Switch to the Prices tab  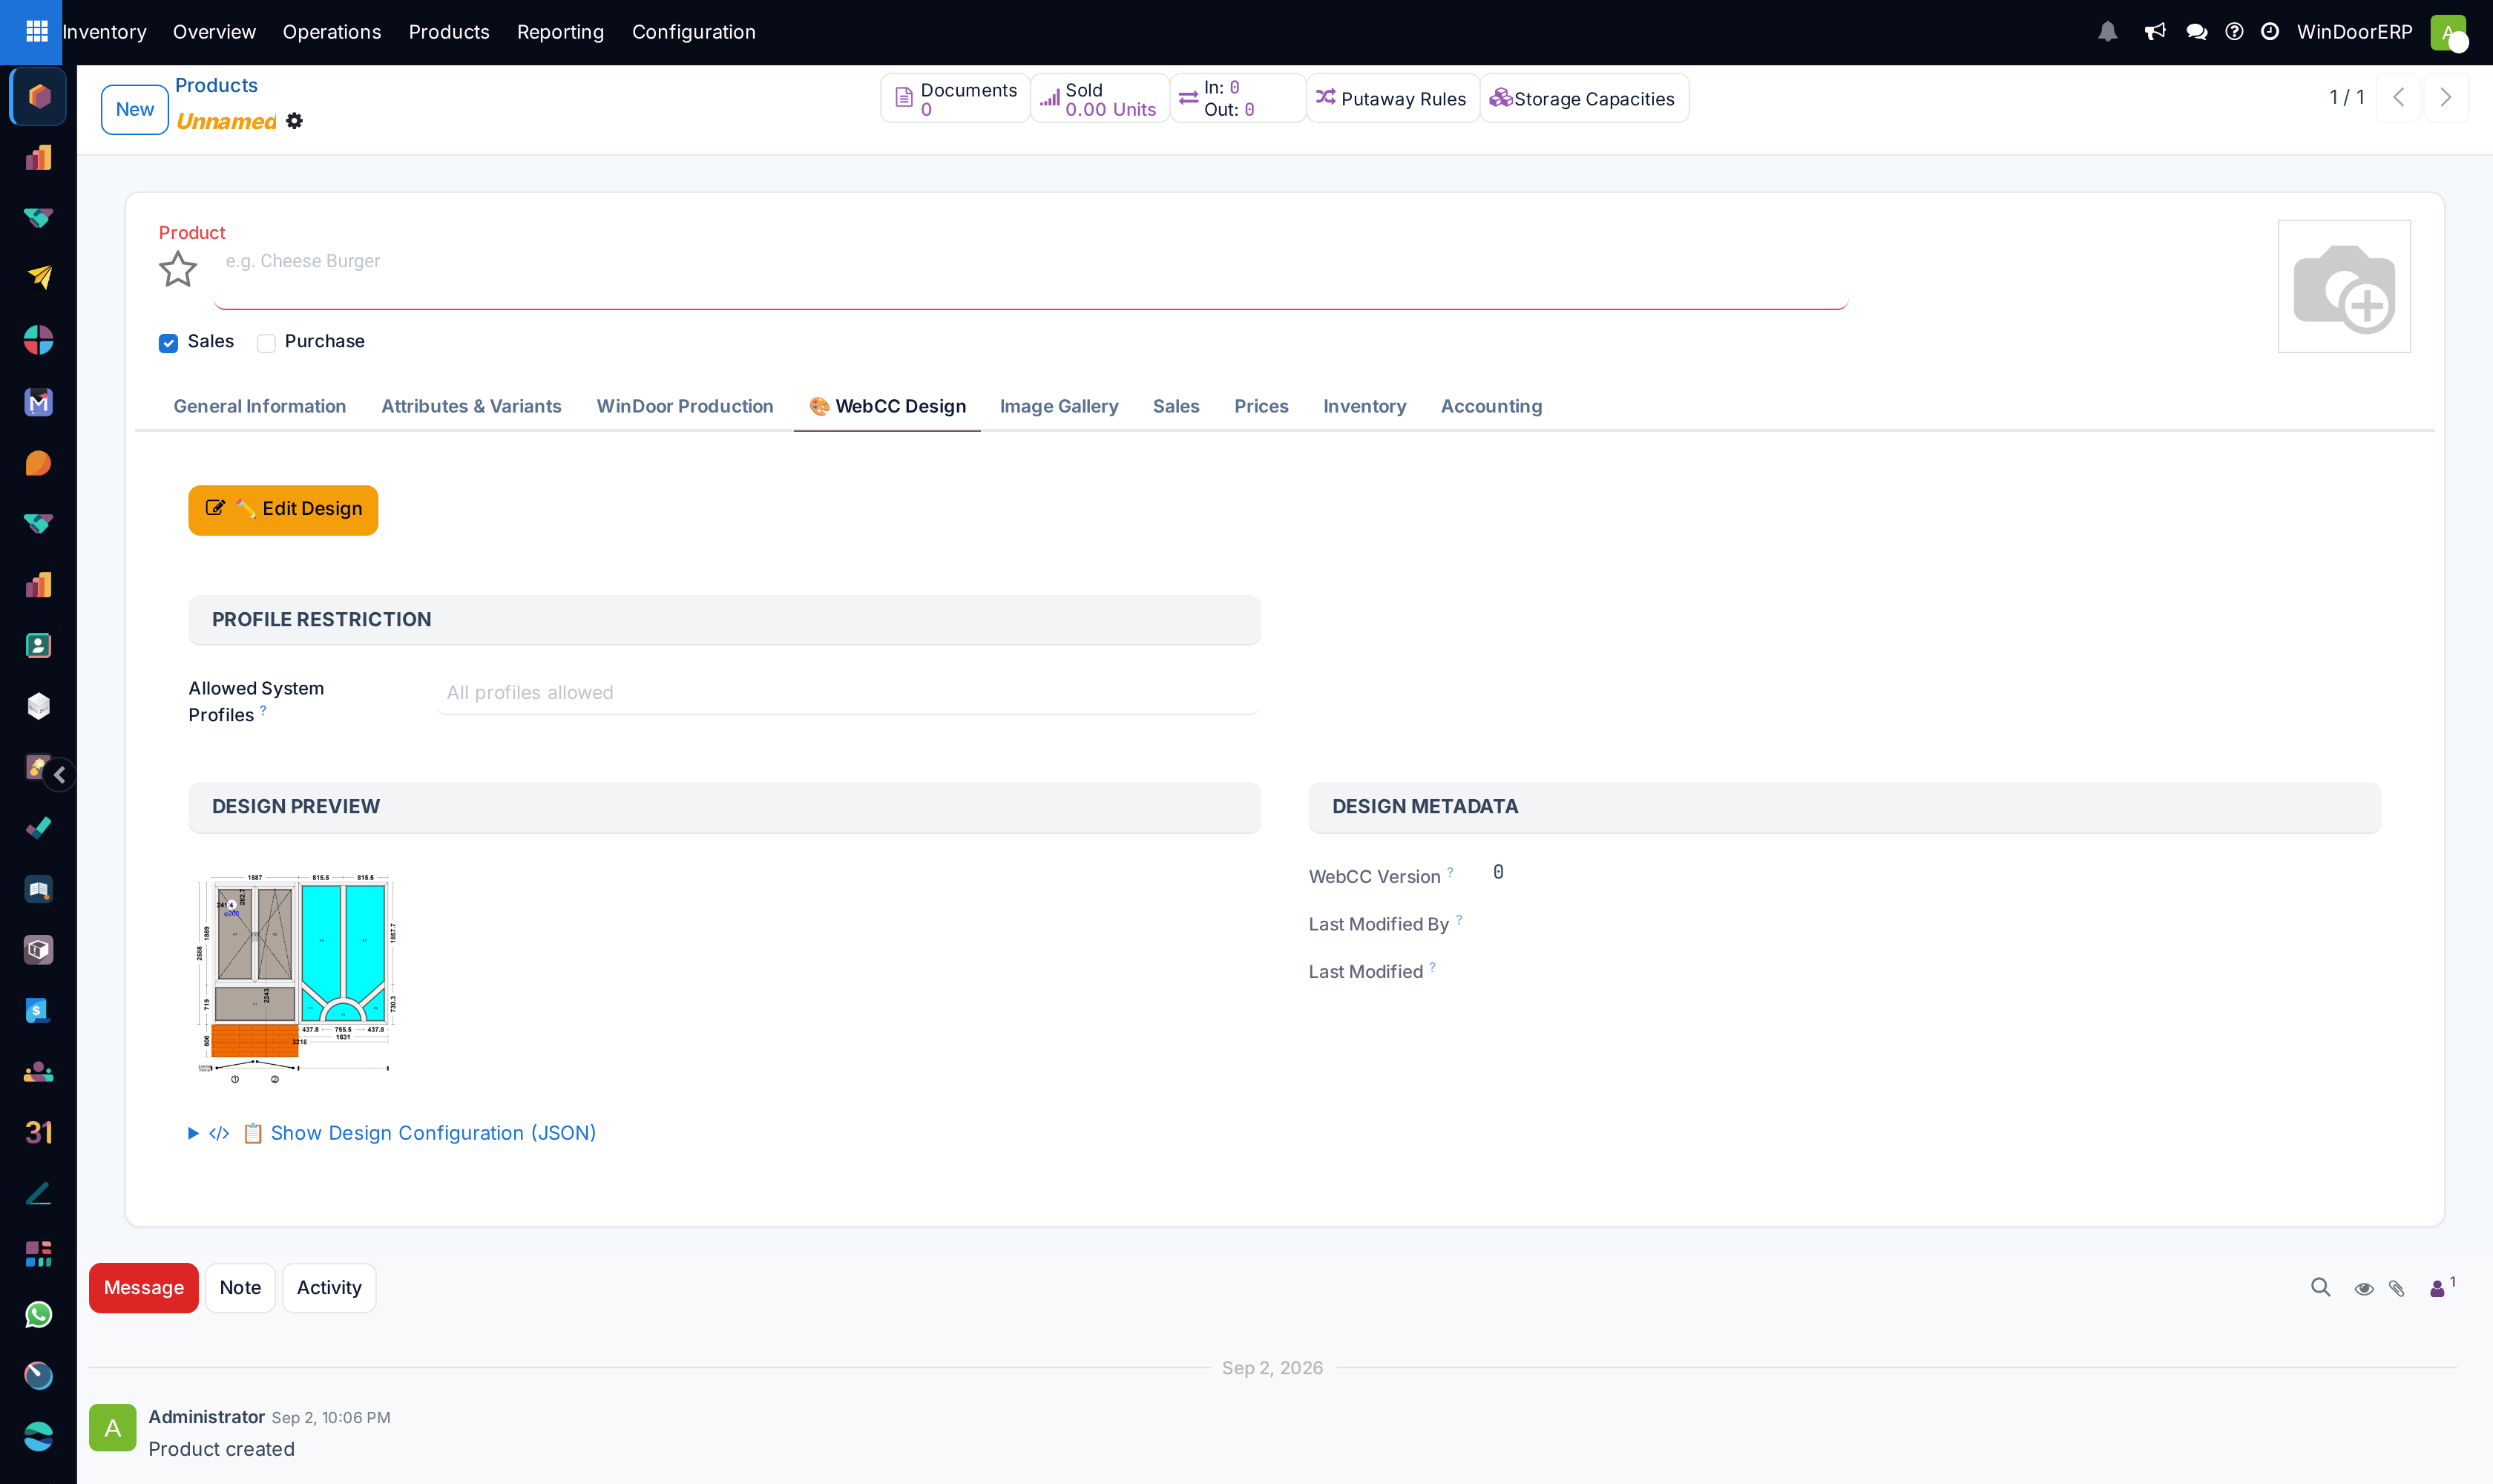pyautogui.click(x=1261, y=406)
